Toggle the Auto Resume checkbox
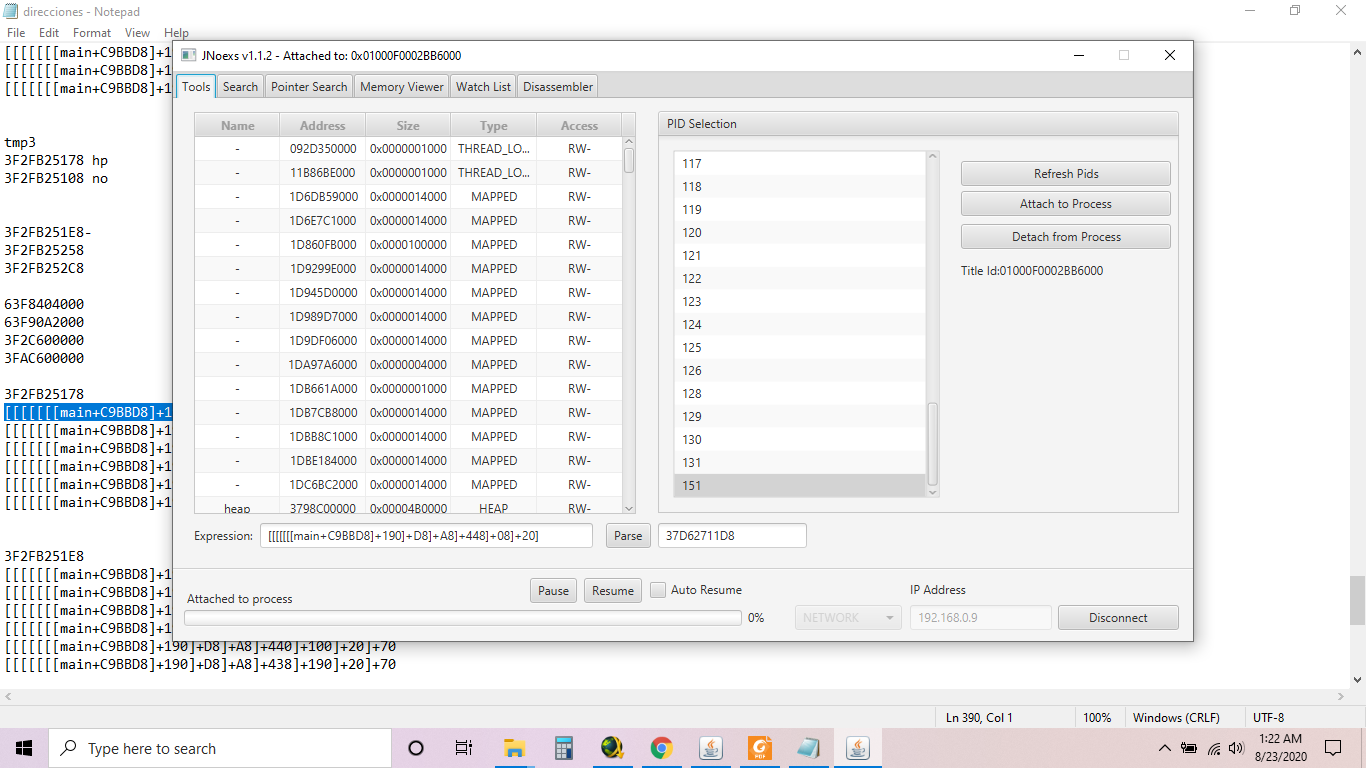Viewport: 1366px width, 768px height. (658, 590)
